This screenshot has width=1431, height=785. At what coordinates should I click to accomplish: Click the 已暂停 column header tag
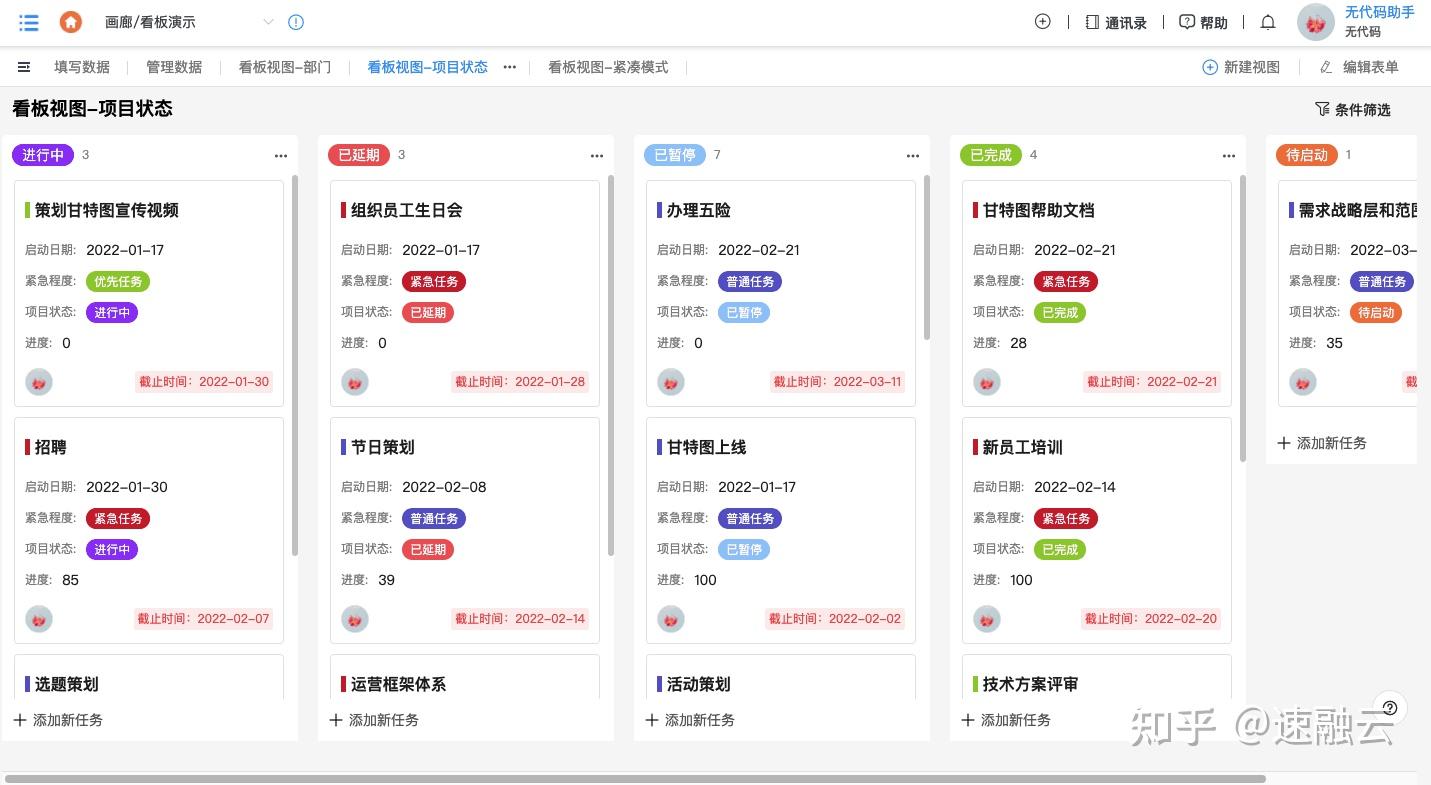click(675, 155)
